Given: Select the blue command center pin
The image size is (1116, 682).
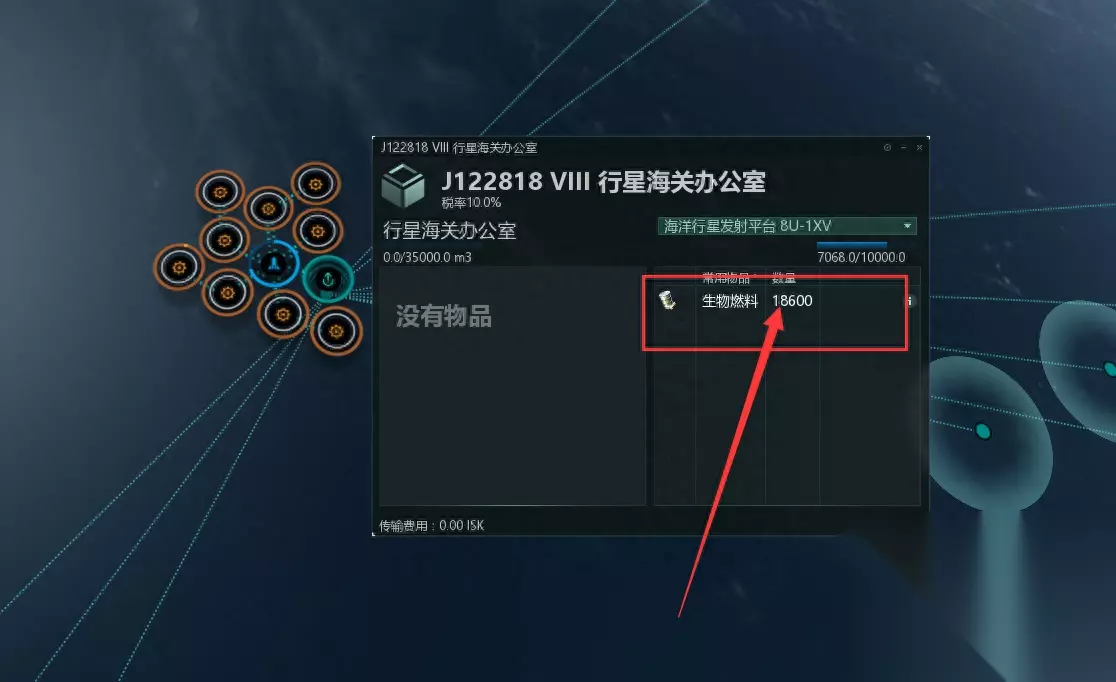Looking at the screenshot, I should pos(273,264).
